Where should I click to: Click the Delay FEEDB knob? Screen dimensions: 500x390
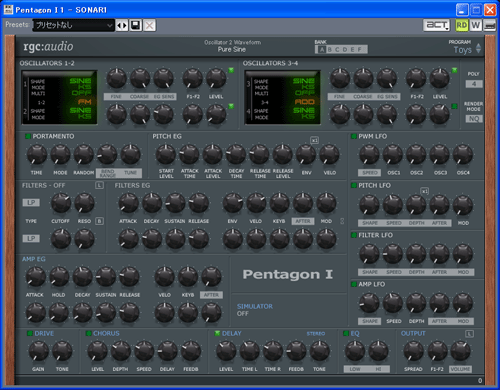(x=296, y=351)
